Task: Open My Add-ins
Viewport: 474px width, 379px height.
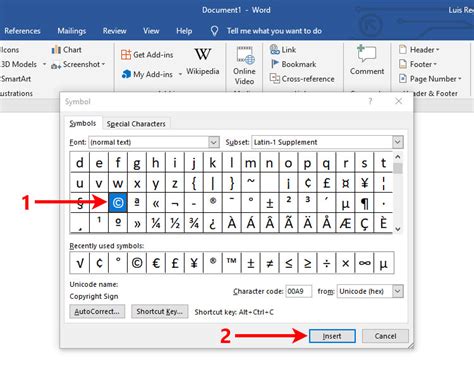Action: pos(147,74)
